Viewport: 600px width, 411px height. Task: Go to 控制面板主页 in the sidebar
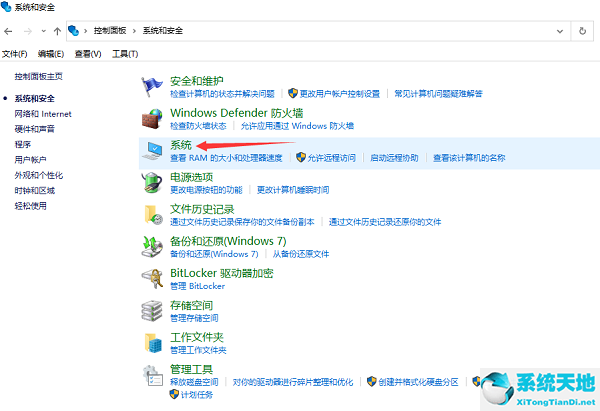click(x=39, y=77)
